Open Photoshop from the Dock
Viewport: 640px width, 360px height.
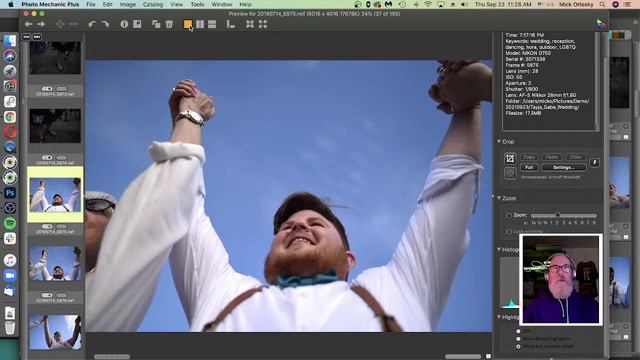(x=10, y=193)
